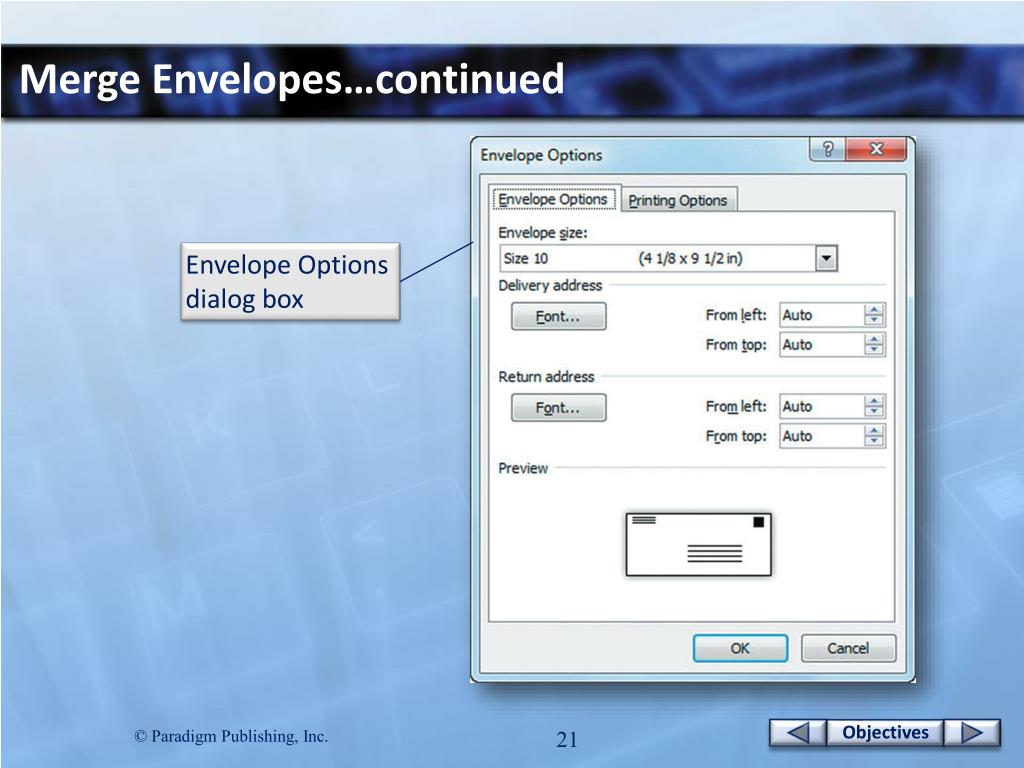Click the Merge Envelopes…continued slide title
The width and height of the screenshot is (1024, 768).
coord(292,79)
